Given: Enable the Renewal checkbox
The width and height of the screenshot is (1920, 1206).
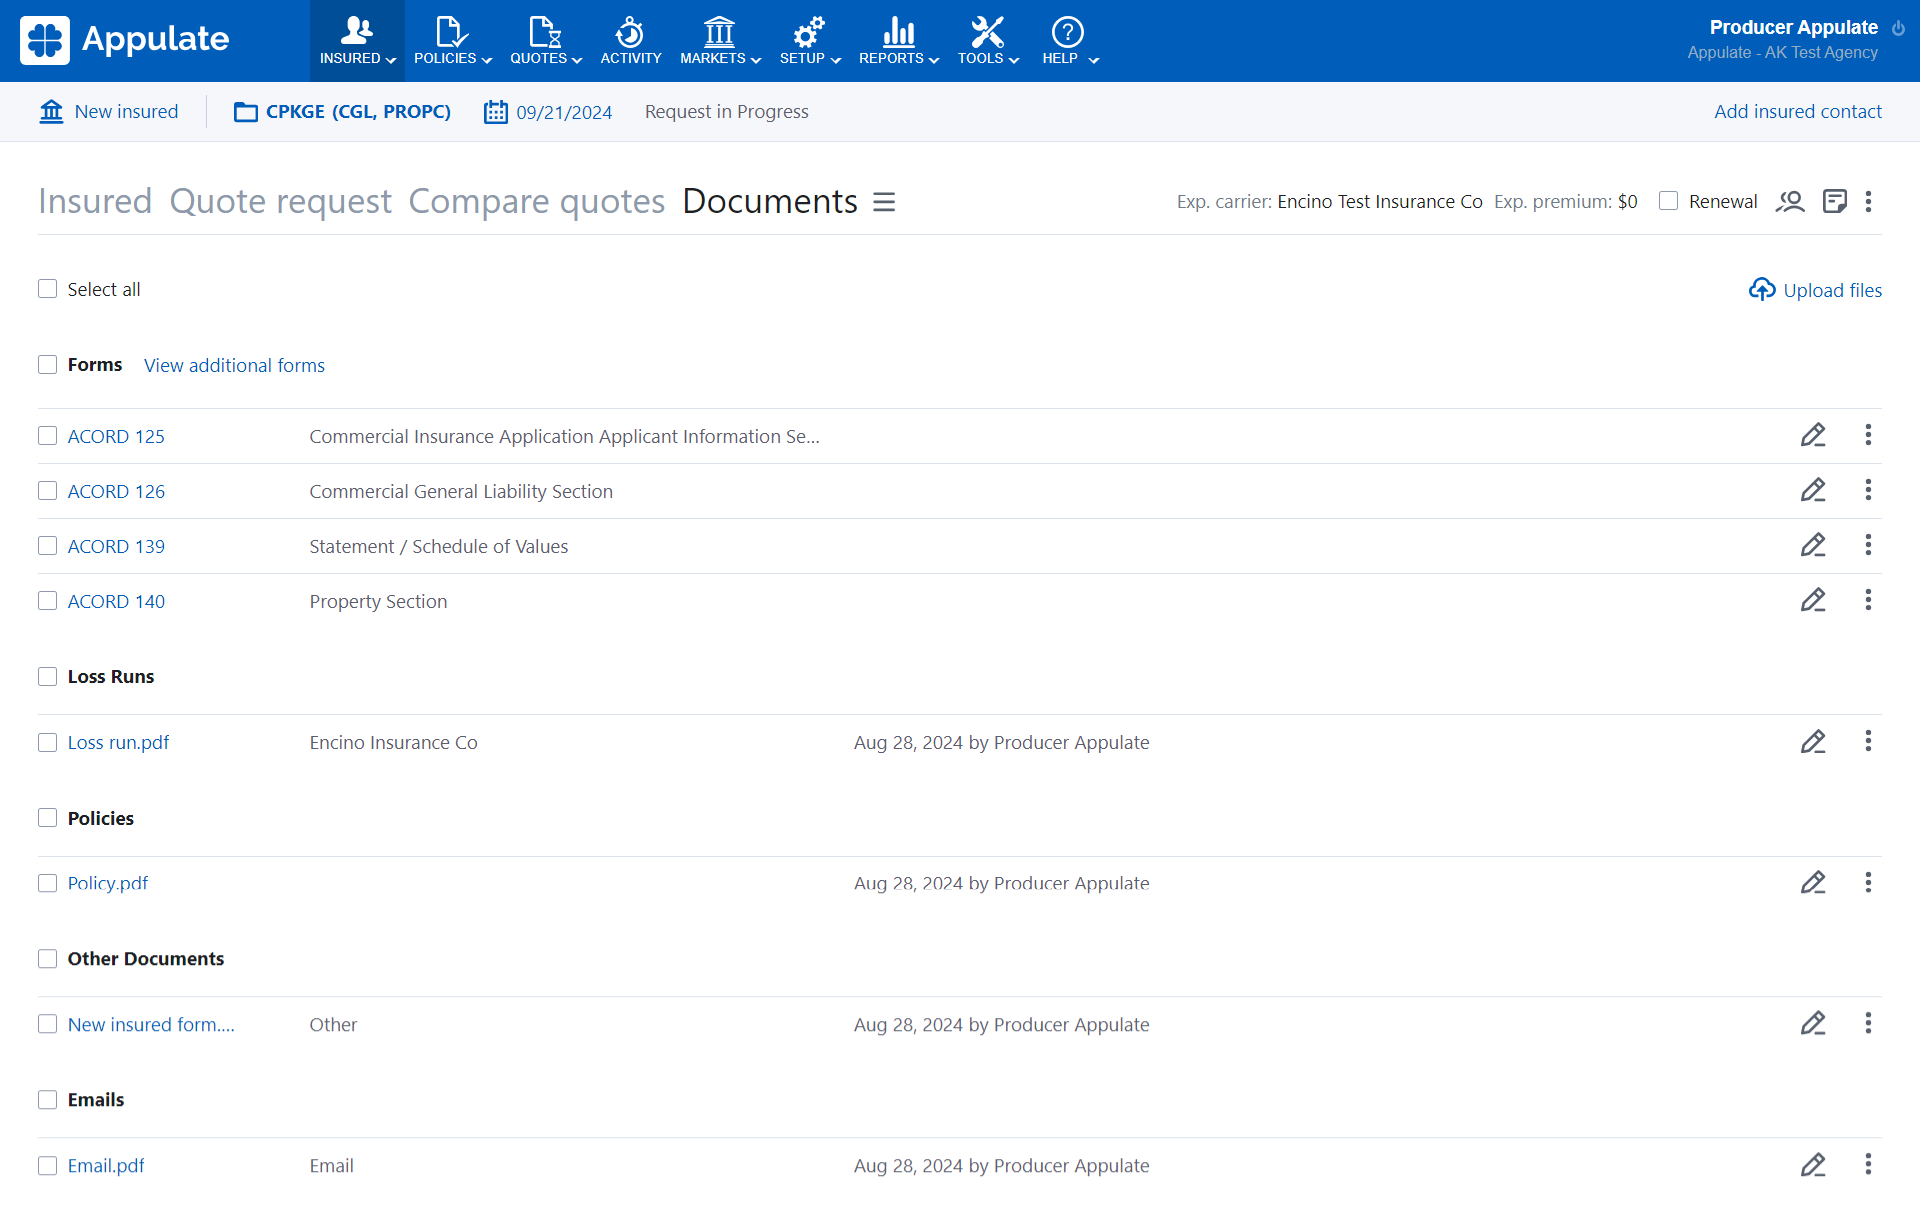Looking at the screenshot, I should (x=1668, y=201).
